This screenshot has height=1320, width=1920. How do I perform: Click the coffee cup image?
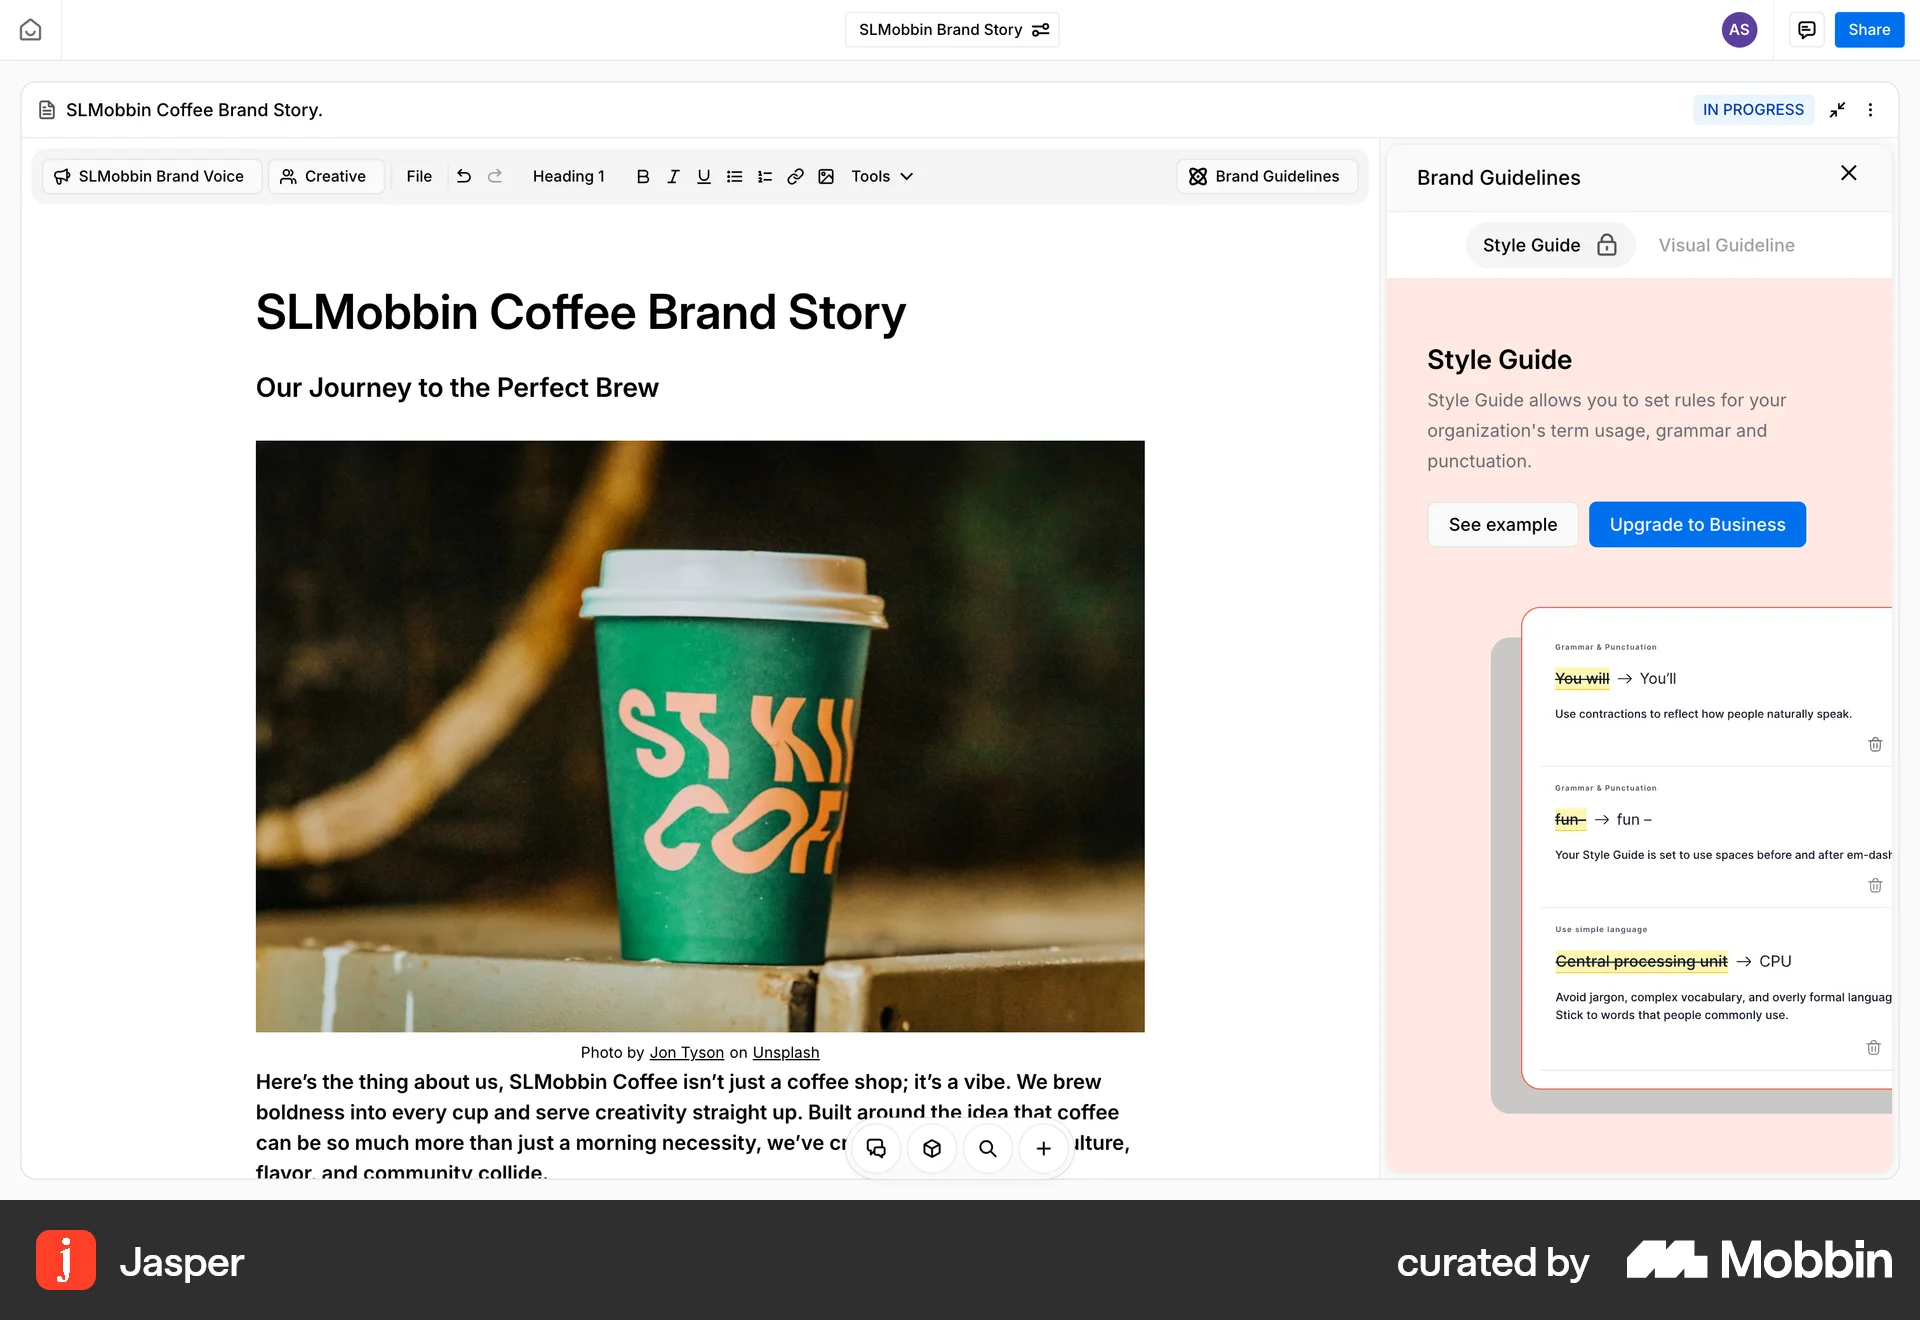click(700, 736)
